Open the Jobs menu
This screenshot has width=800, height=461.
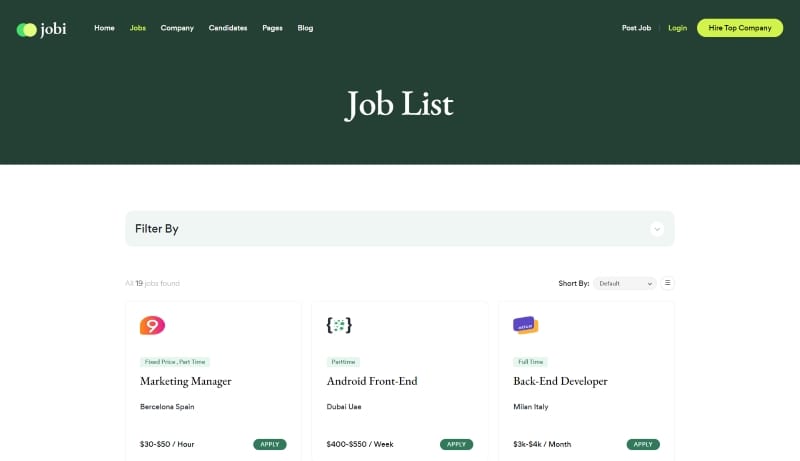(138, 28)
